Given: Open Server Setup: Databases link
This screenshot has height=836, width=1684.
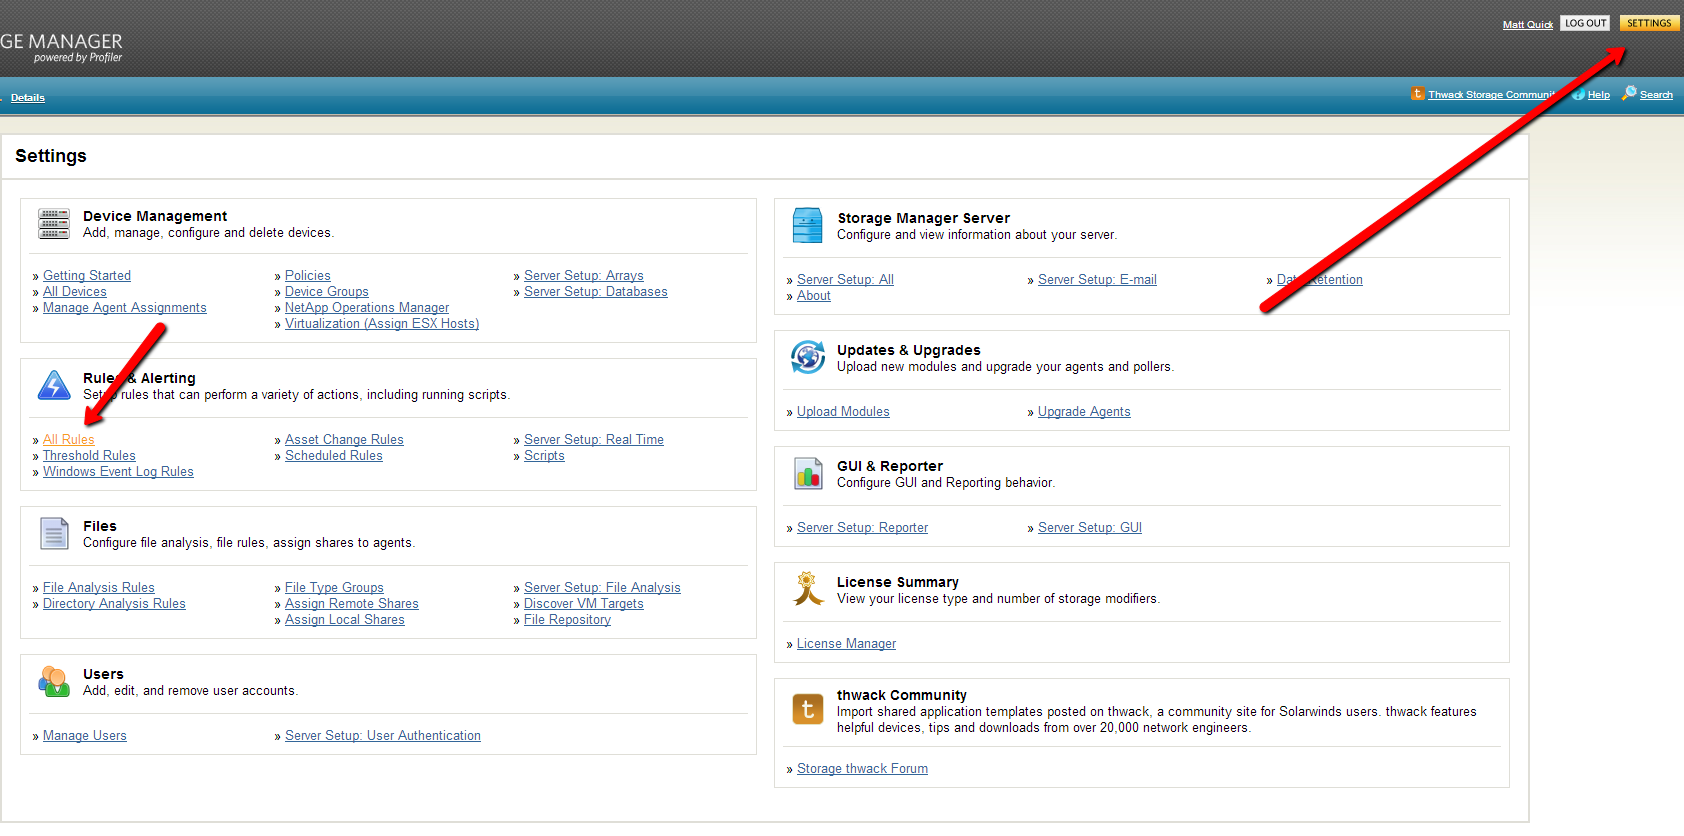Looking at the screenshot, I should [596, 292].
